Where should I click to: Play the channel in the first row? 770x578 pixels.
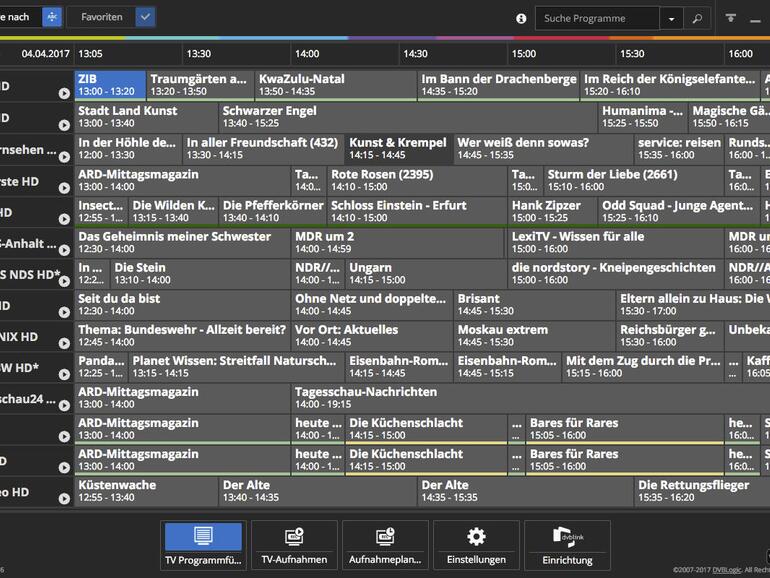[x=64, y=94]
